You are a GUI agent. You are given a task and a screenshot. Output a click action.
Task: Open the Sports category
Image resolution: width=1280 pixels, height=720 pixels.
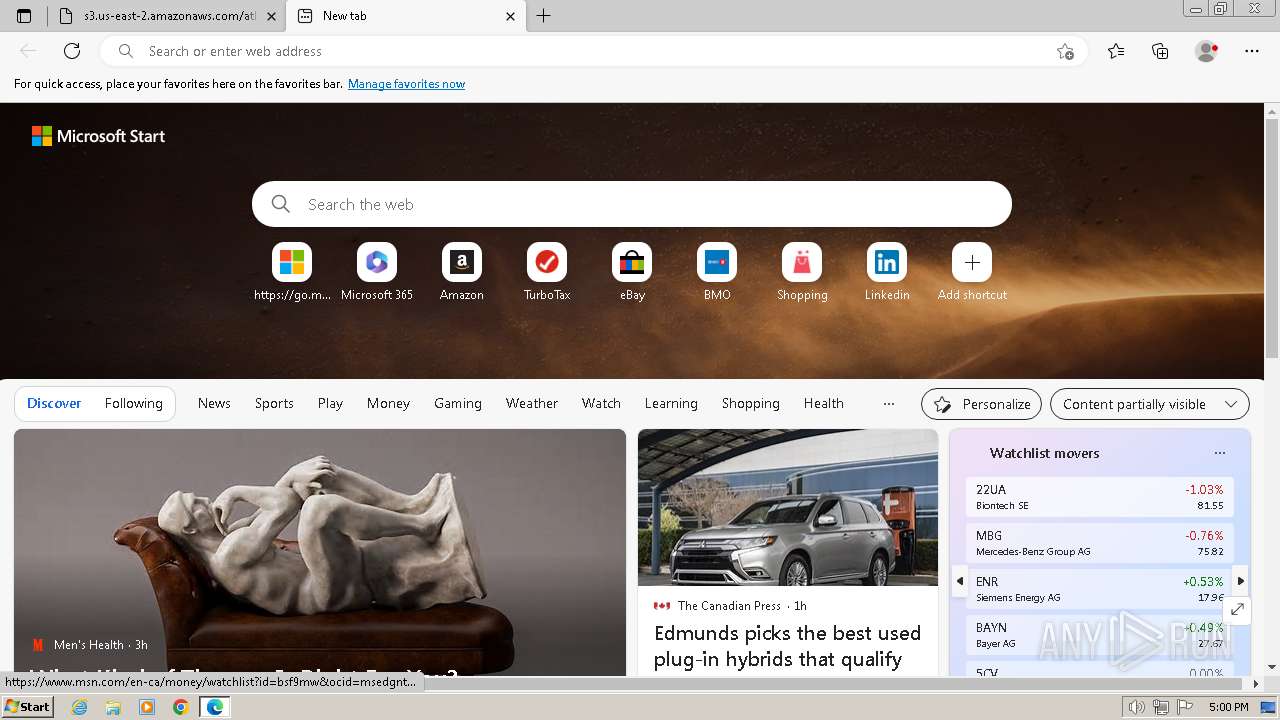274,403
